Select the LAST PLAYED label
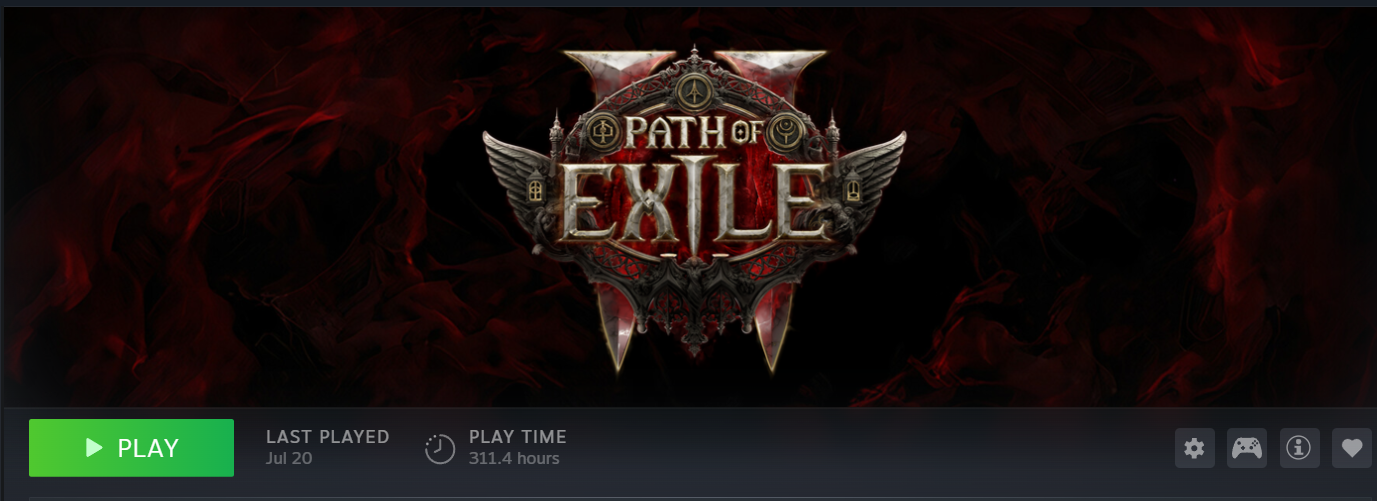This screenshot has width=1377, height=501. click(328, 437)
